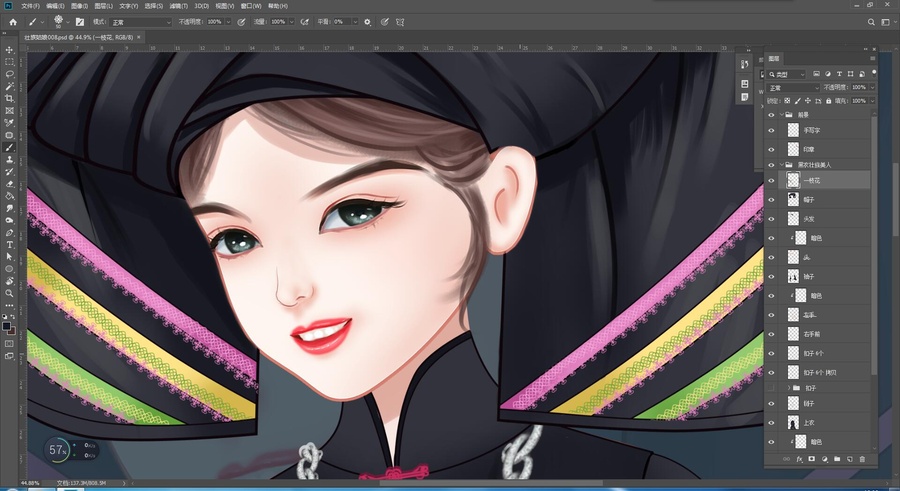Select the Rectangular Marquee tool
Image resolution: width=900 pixels, height=491 pixels.
coord(9,62)
